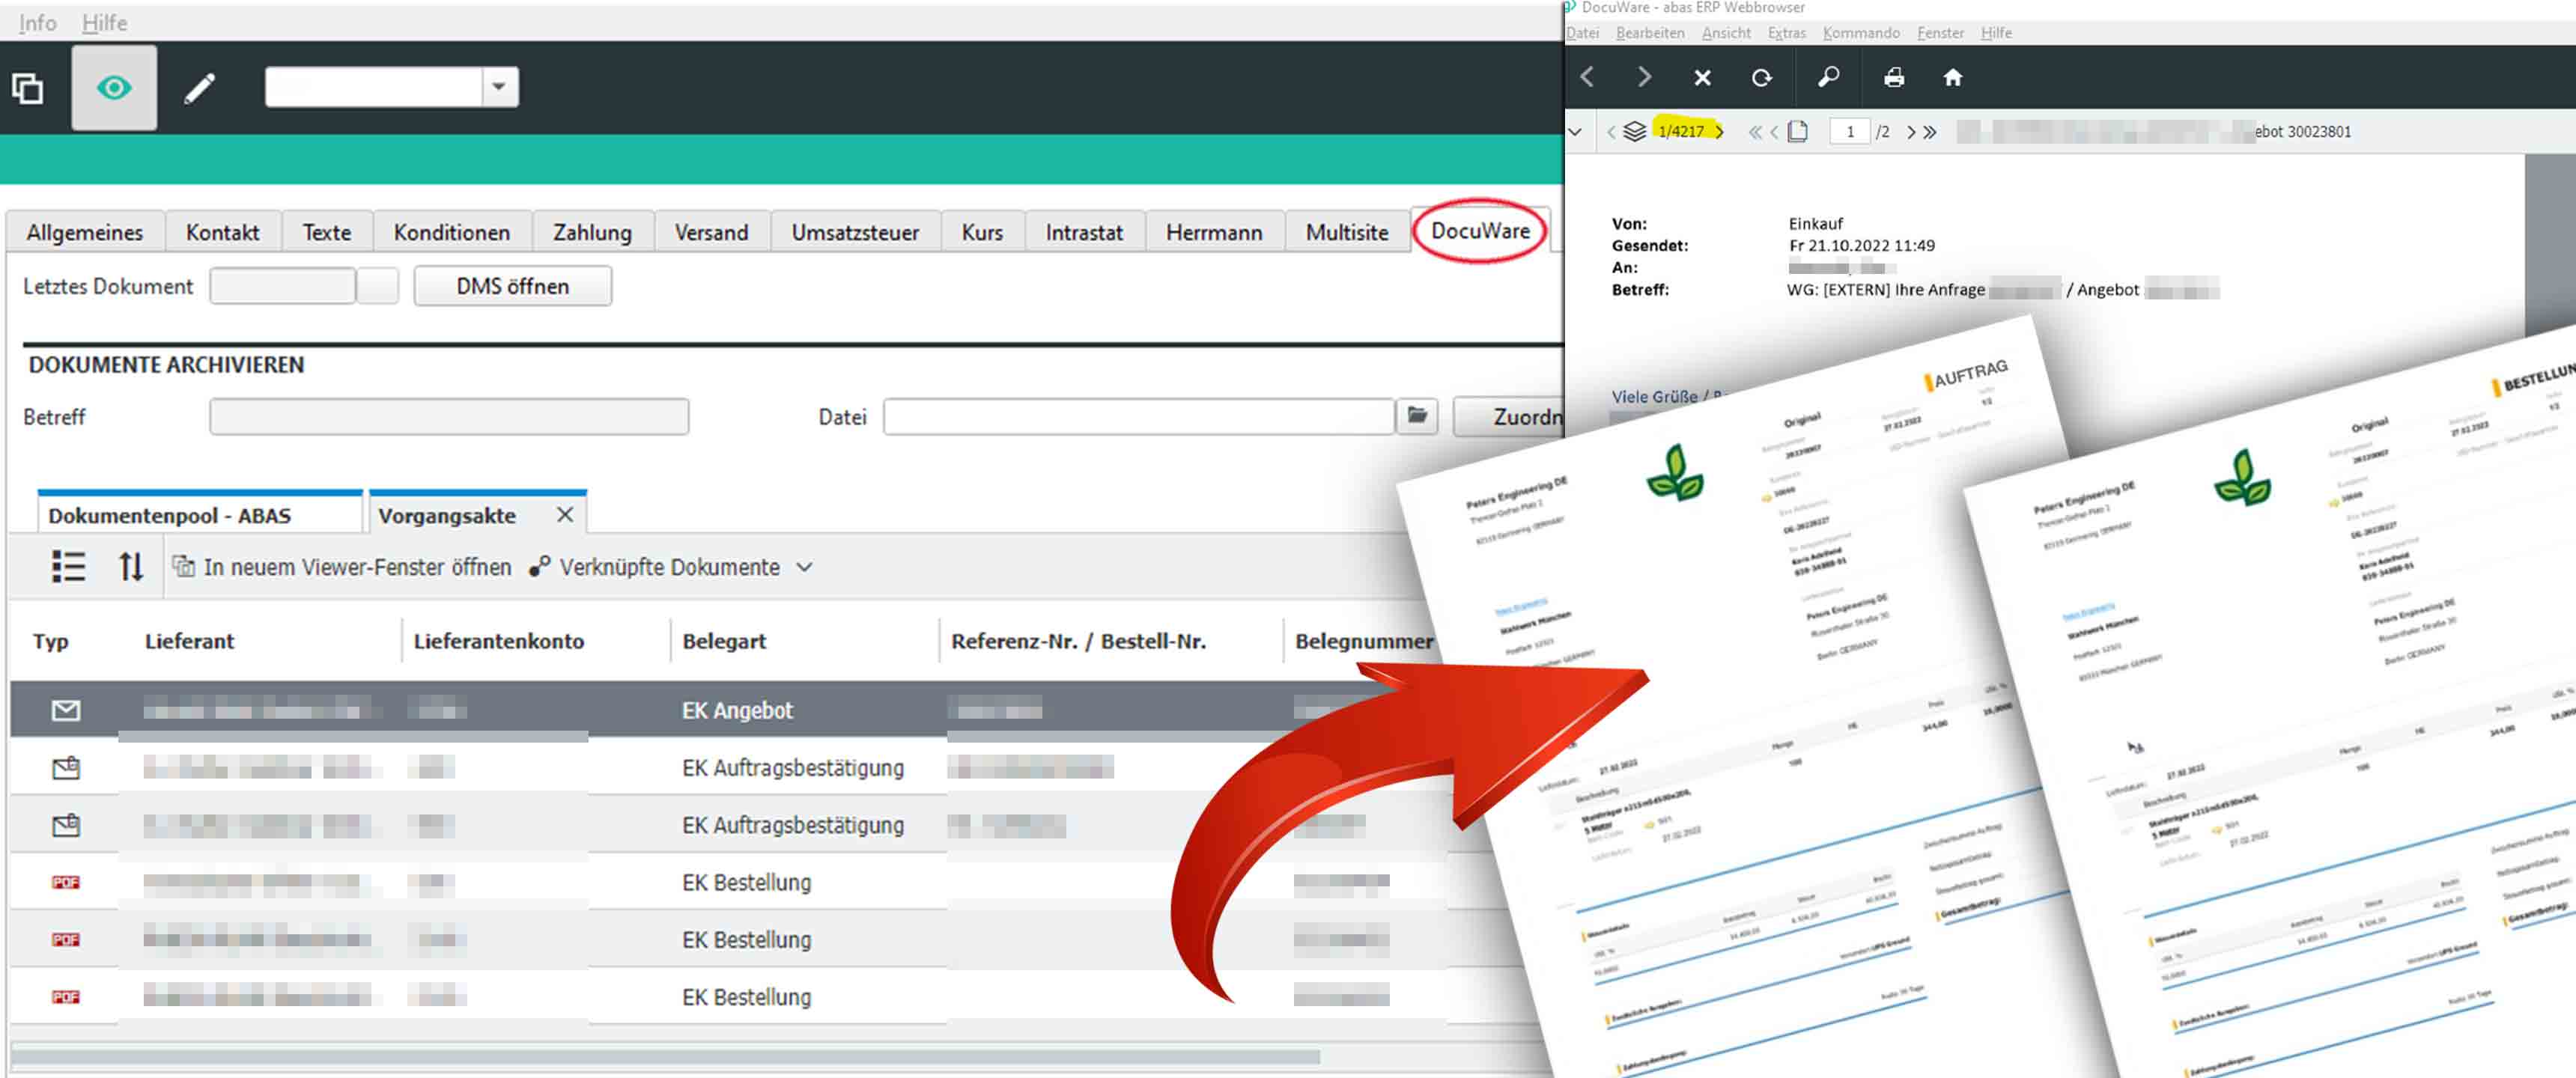Click into the Betreff input field
Viewport: 2576px width, 1078px height.
pos(449,416)
